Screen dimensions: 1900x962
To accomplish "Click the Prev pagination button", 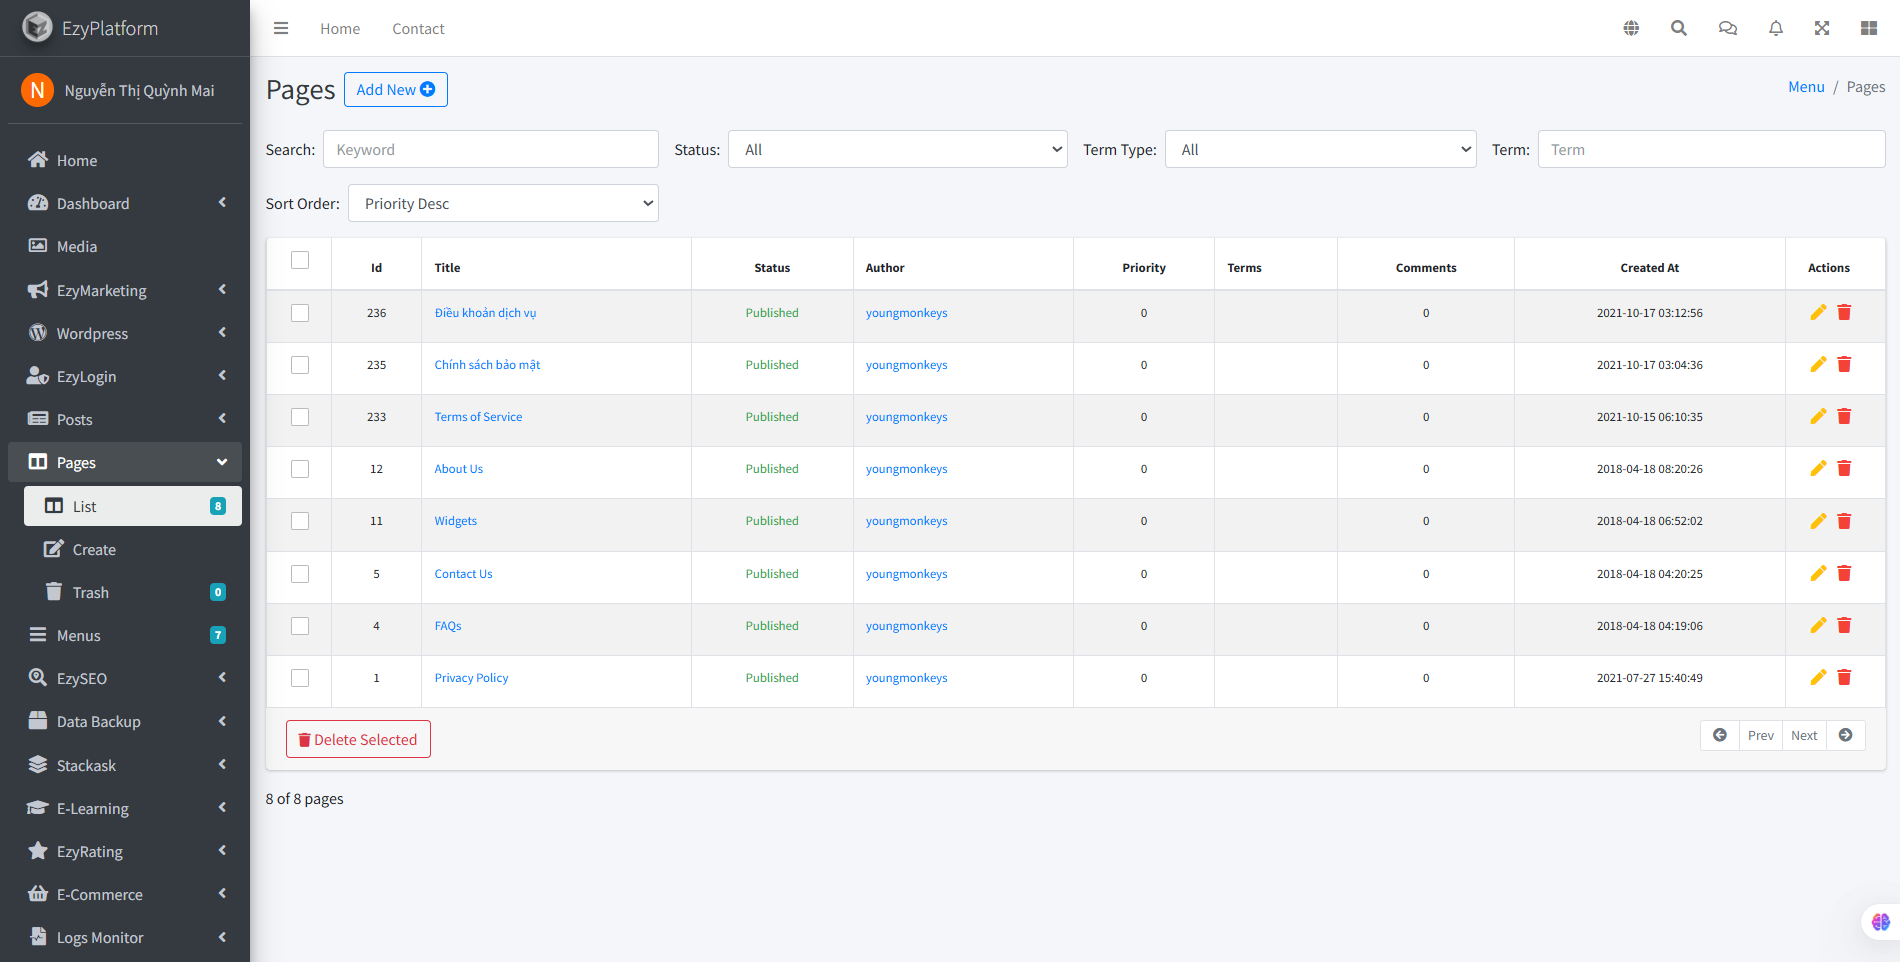I will click(1761, 735).
